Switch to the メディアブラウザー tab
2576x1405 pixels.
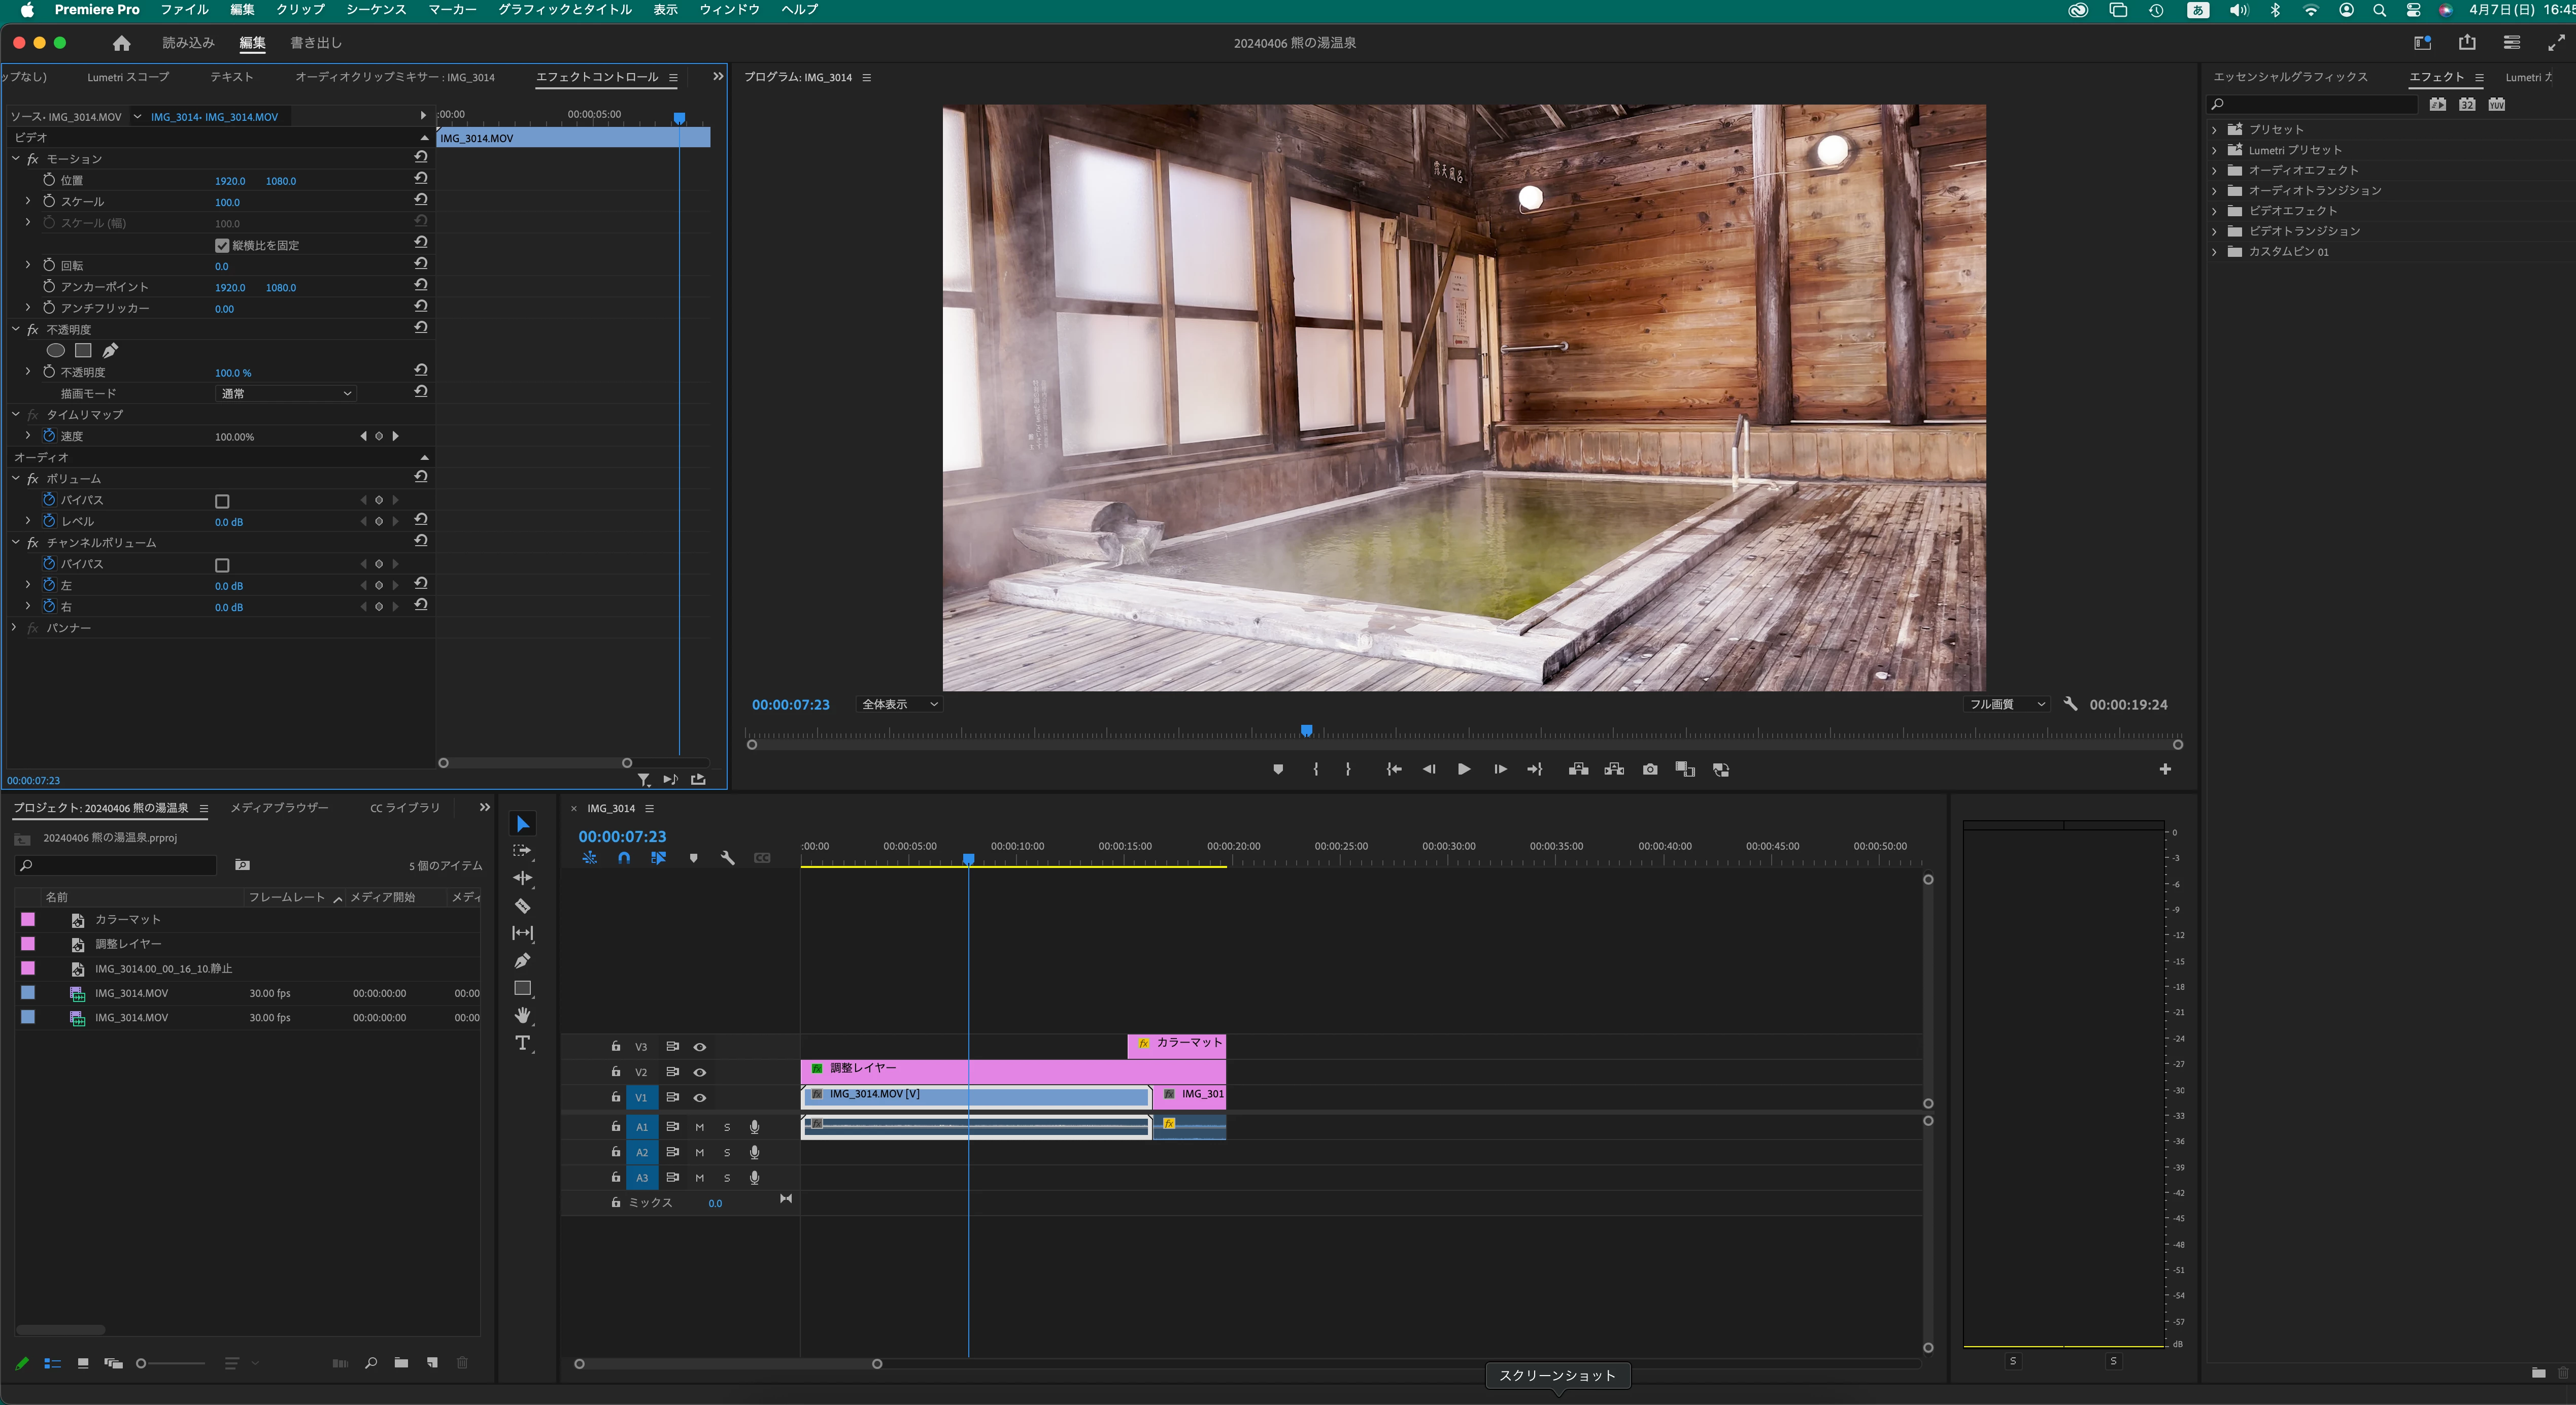(279, 808)
